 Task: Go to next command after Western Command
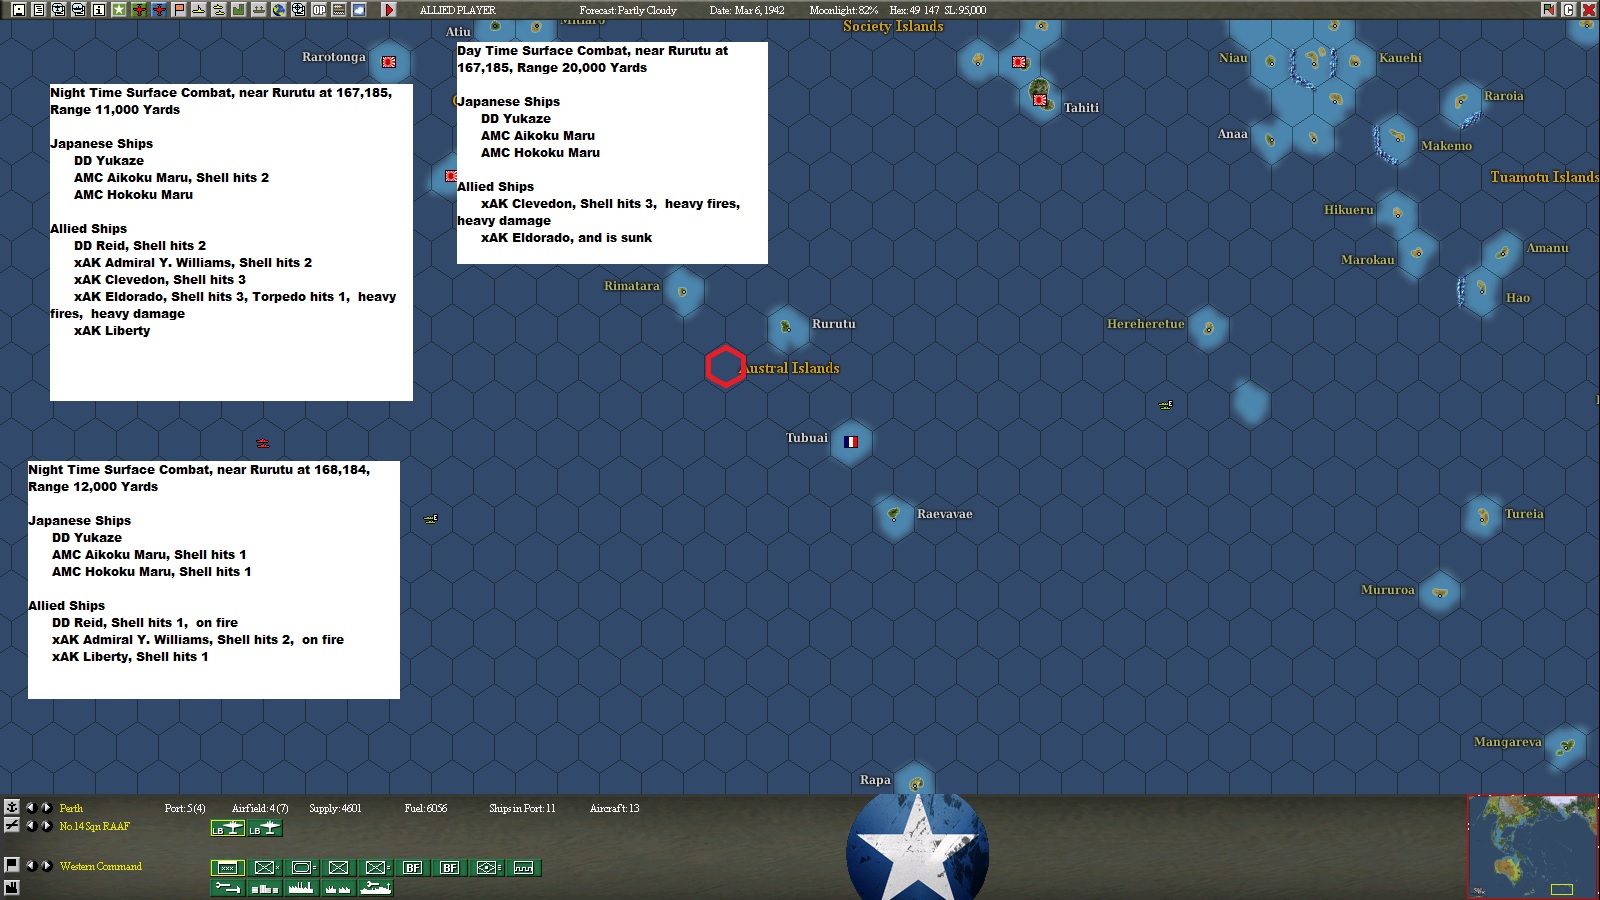(46, 865)
